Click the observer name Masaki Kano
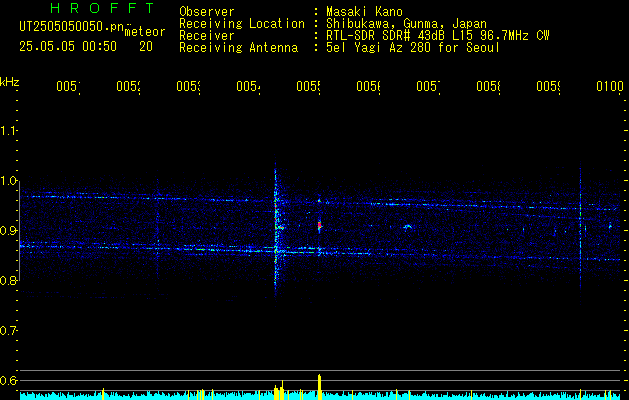Screen dimensions: 629x400 [364, 12]
